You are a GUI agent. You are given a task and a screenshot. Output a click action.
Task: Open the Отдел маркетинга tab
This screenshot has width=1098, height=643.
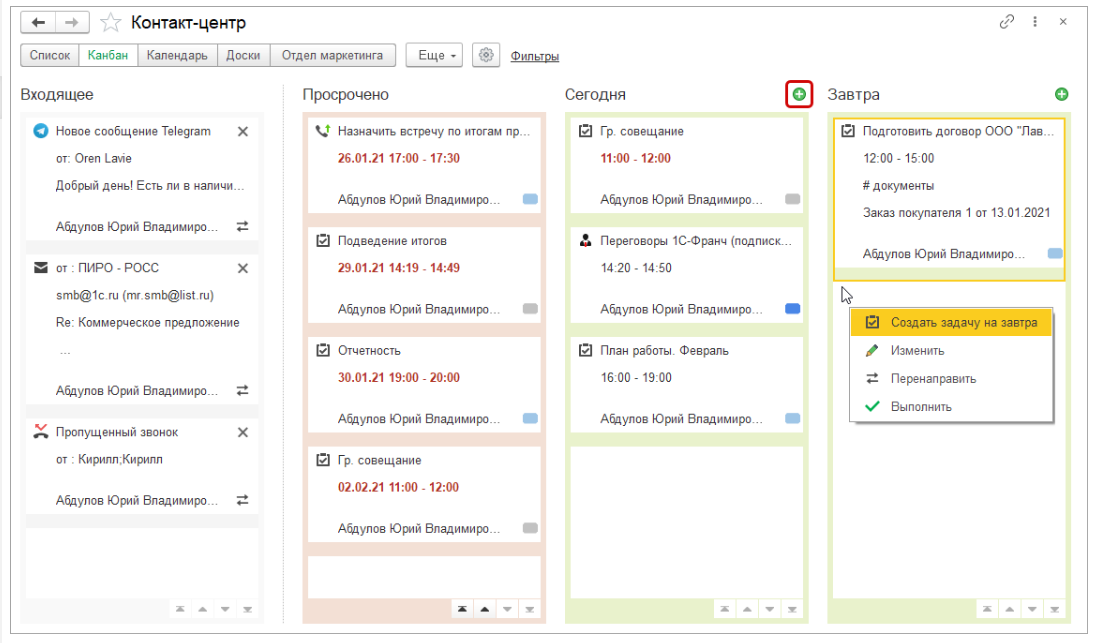[x=332, y=56]
